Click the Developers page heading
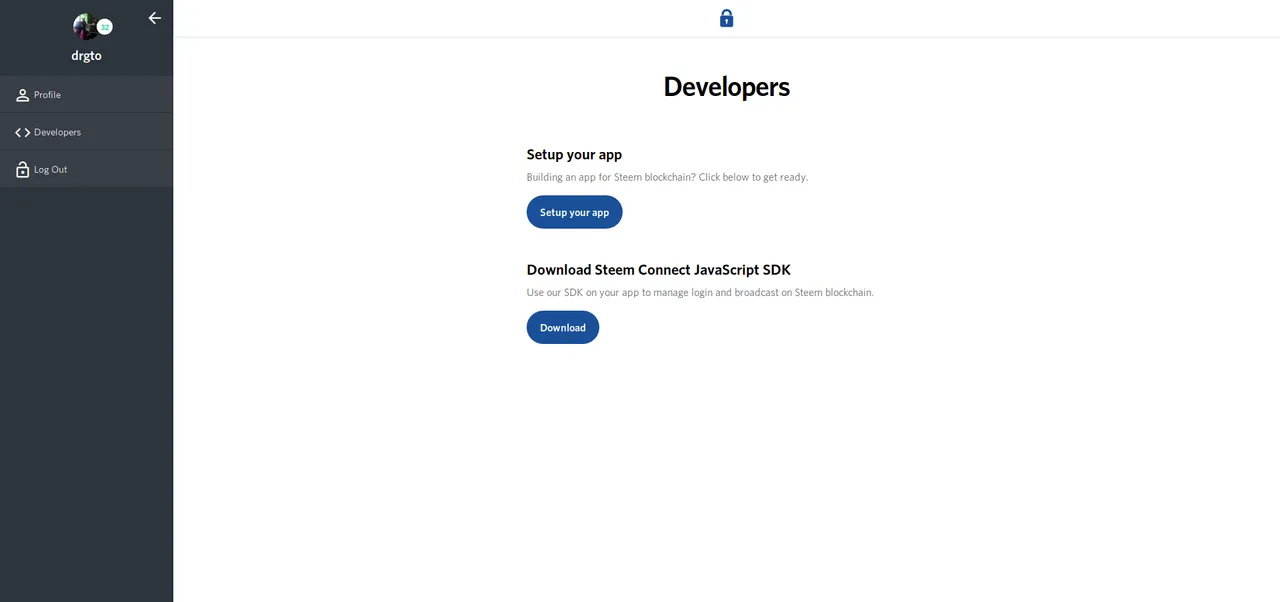The image size is (1280, 602). tap(727, 87)
